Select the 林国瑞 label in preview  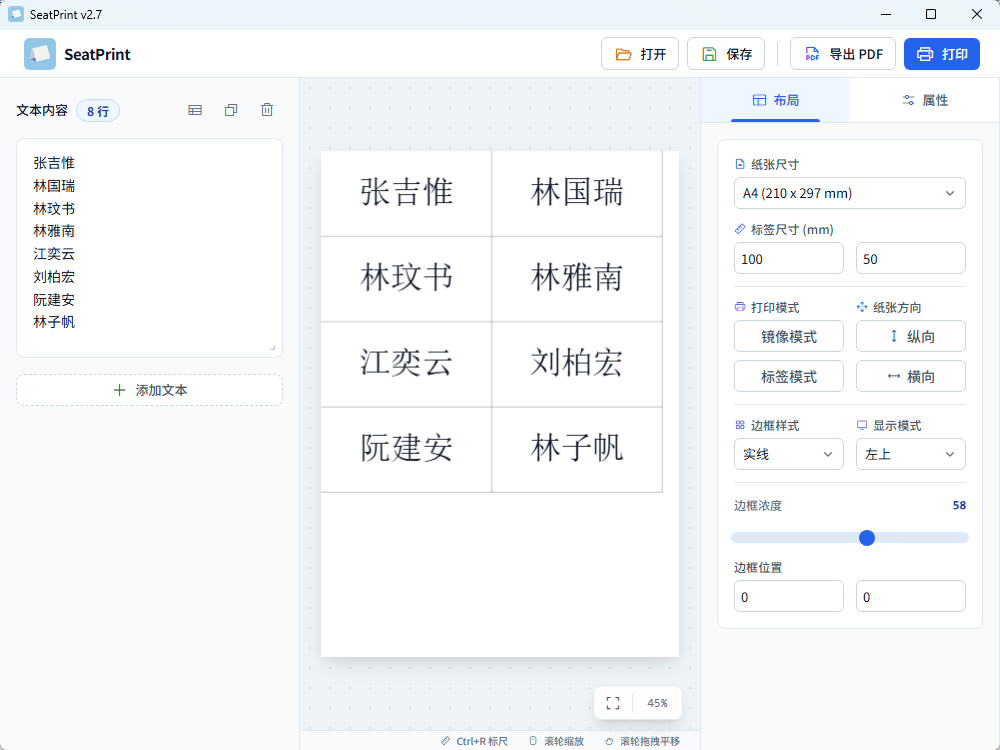577,193
